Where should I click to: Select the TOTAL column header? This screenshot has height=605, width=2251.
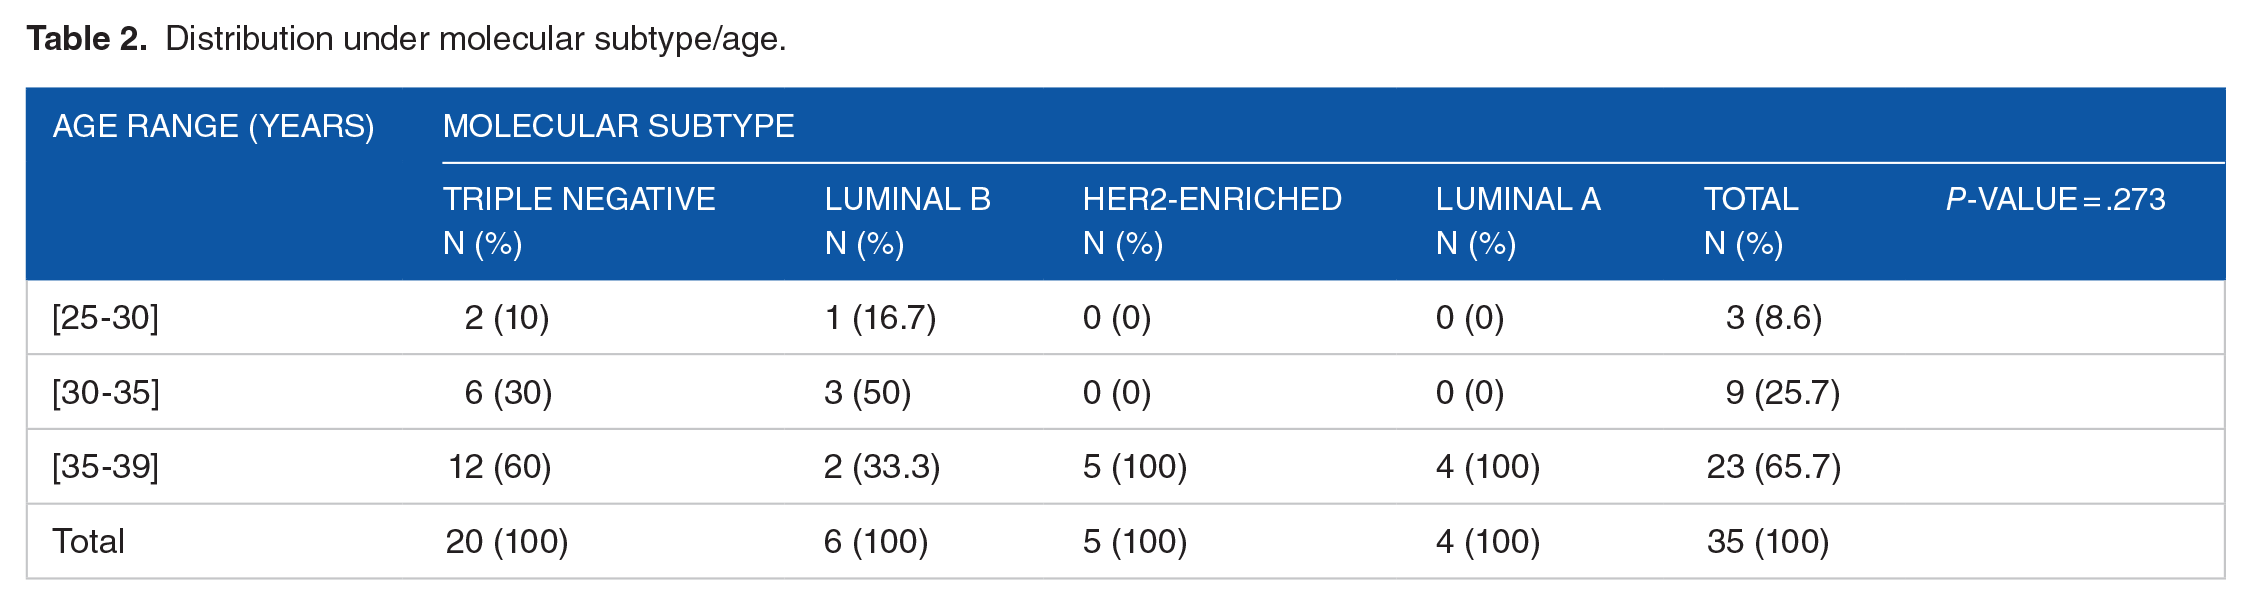tap(1750, 220)
